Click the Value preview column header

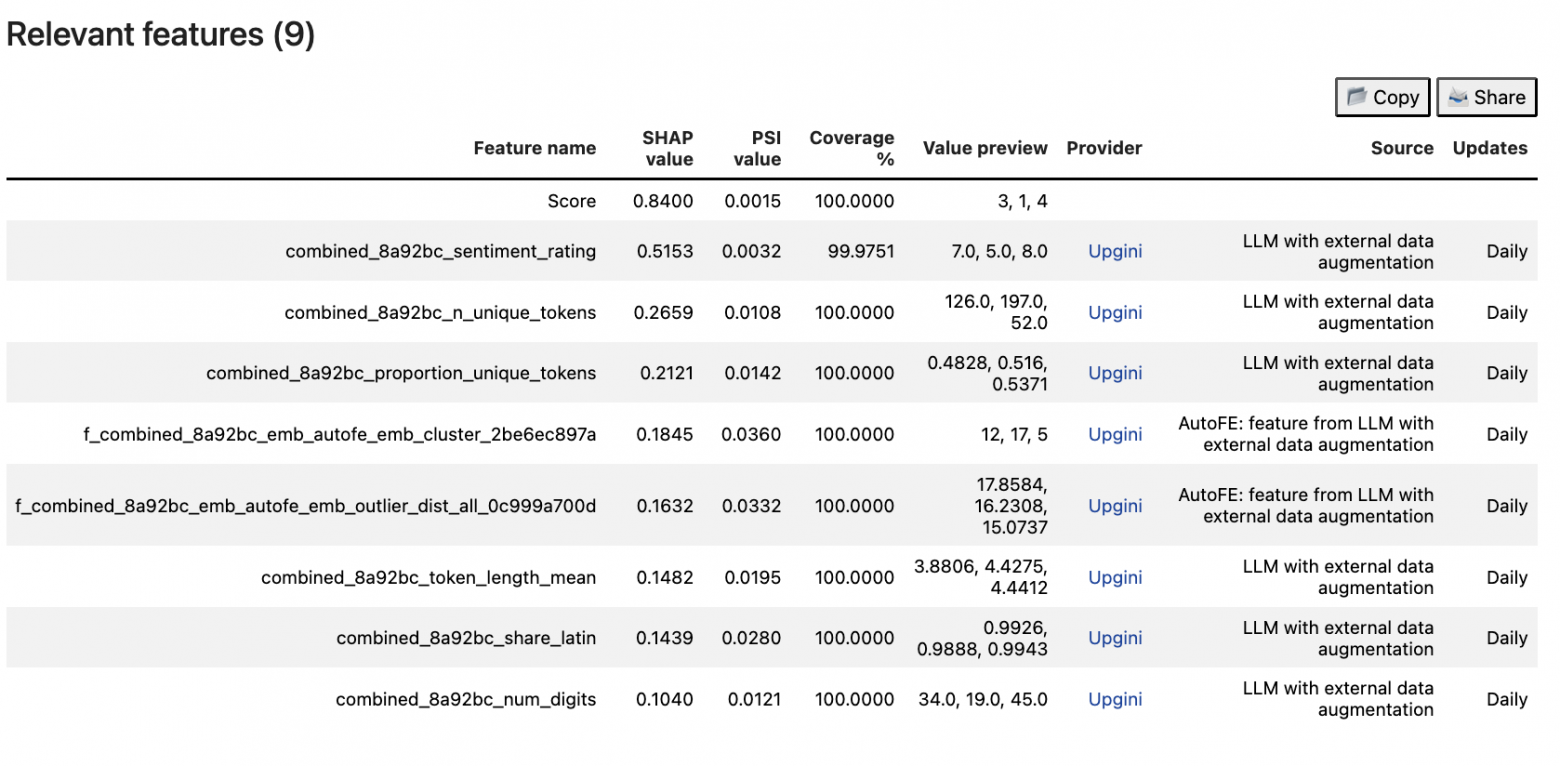coord(985,148)
